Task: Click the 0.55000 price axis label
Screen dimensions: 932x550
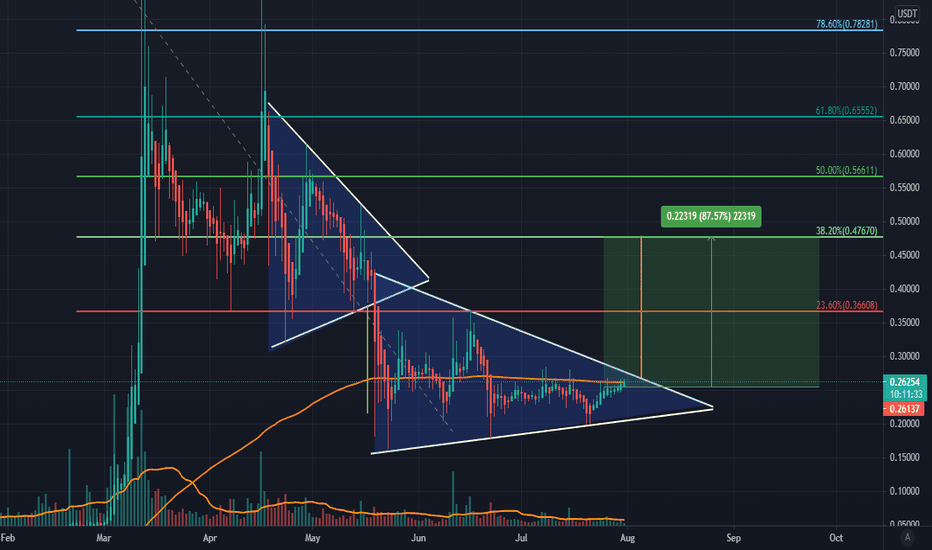Action: pyautogui.click(x=905, y=187)
